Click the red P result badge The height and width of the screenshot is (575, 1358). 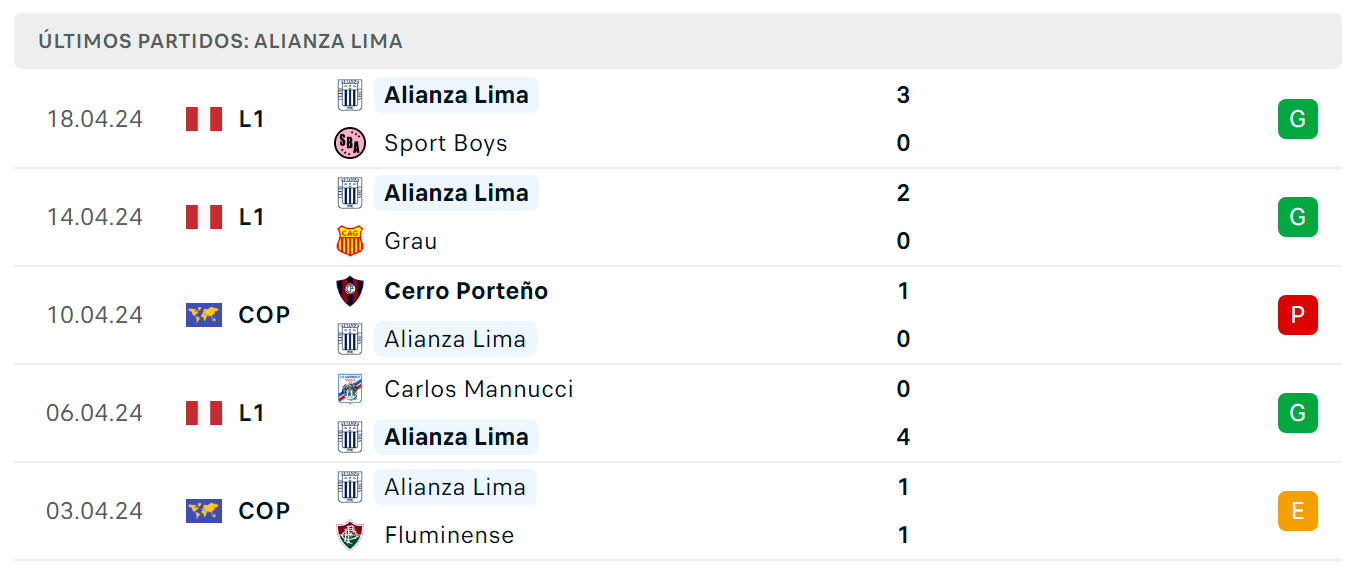[x=1297, y=315]
